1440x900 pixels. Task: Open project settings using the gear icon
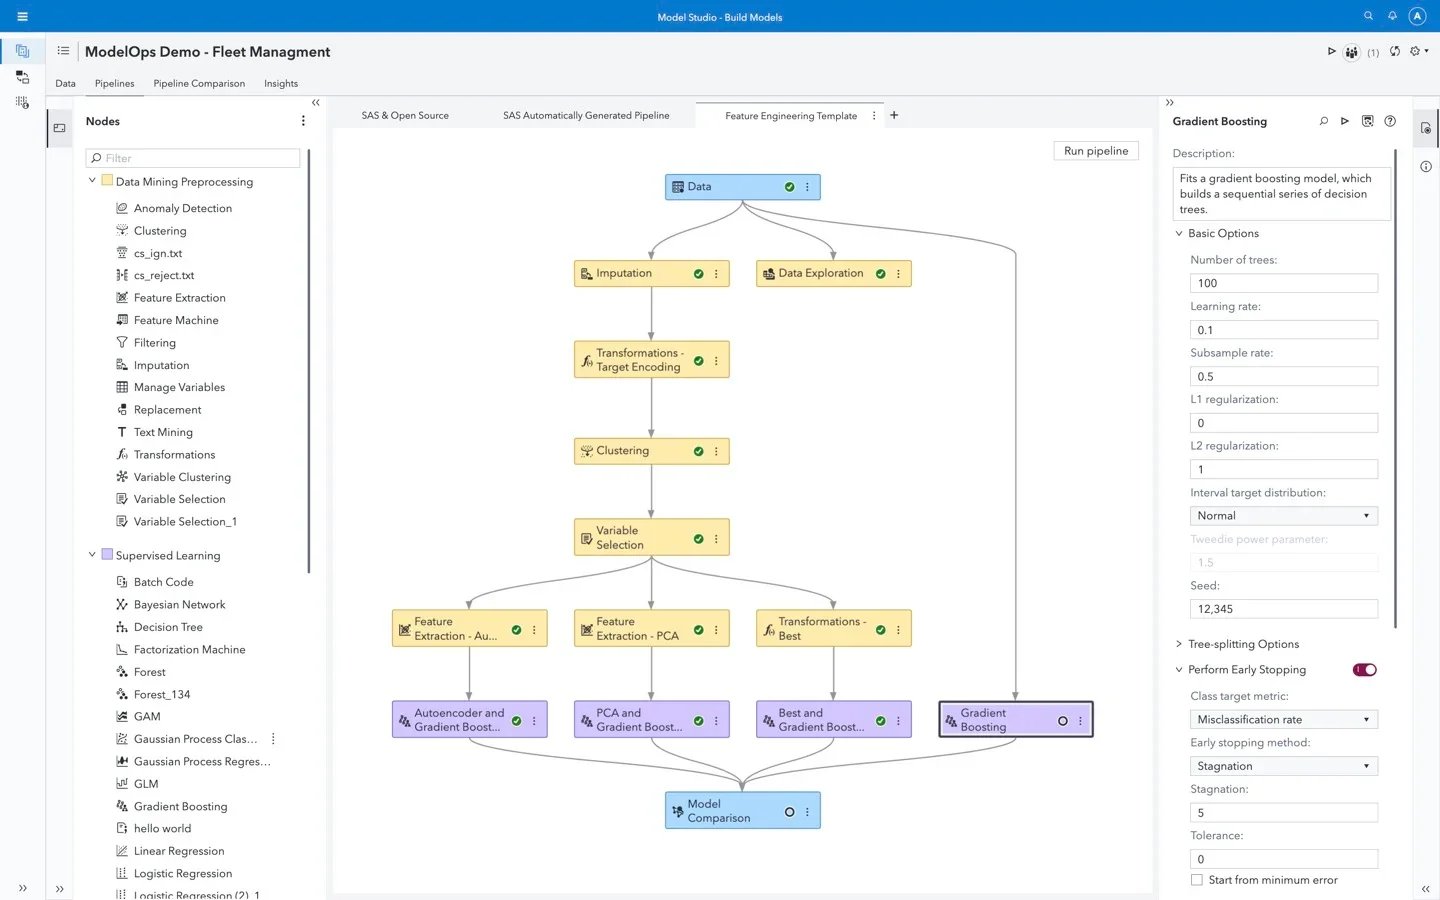coord(1416,51)
